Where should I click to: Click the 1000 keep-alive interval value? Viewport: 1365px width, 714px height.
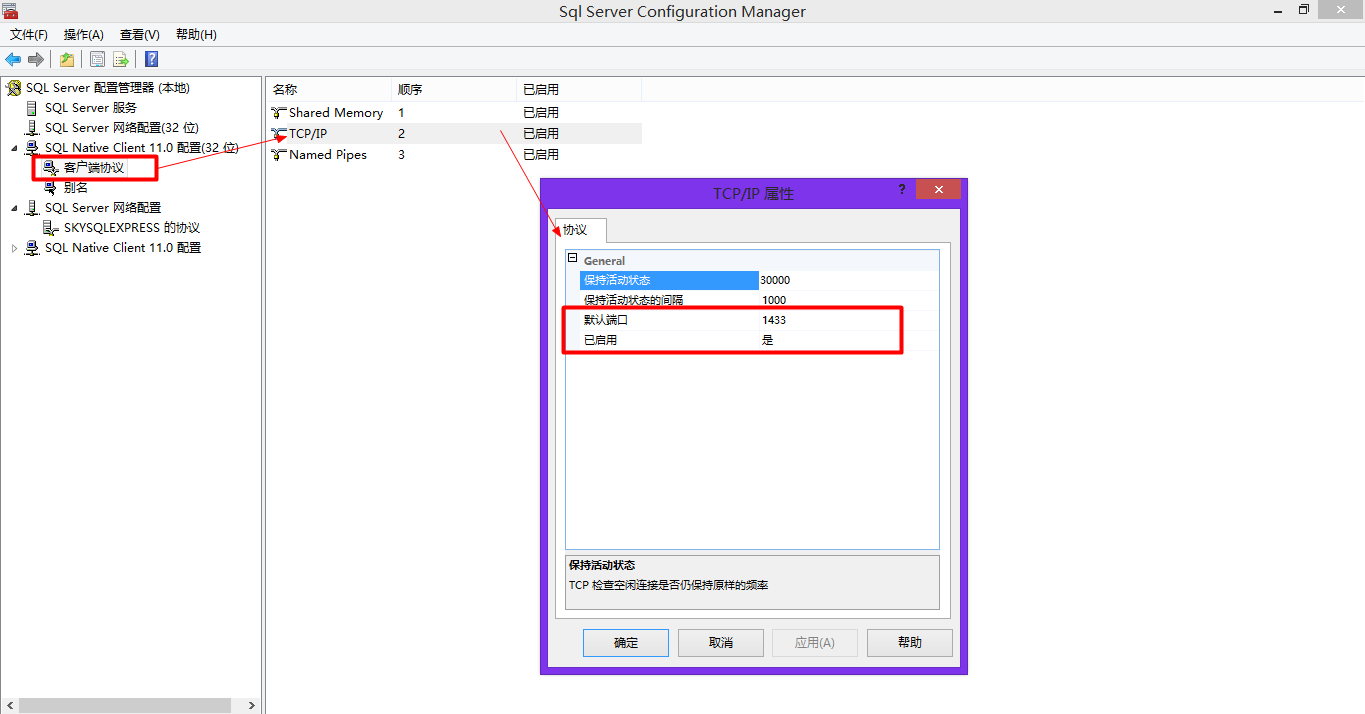click(774, 300)
